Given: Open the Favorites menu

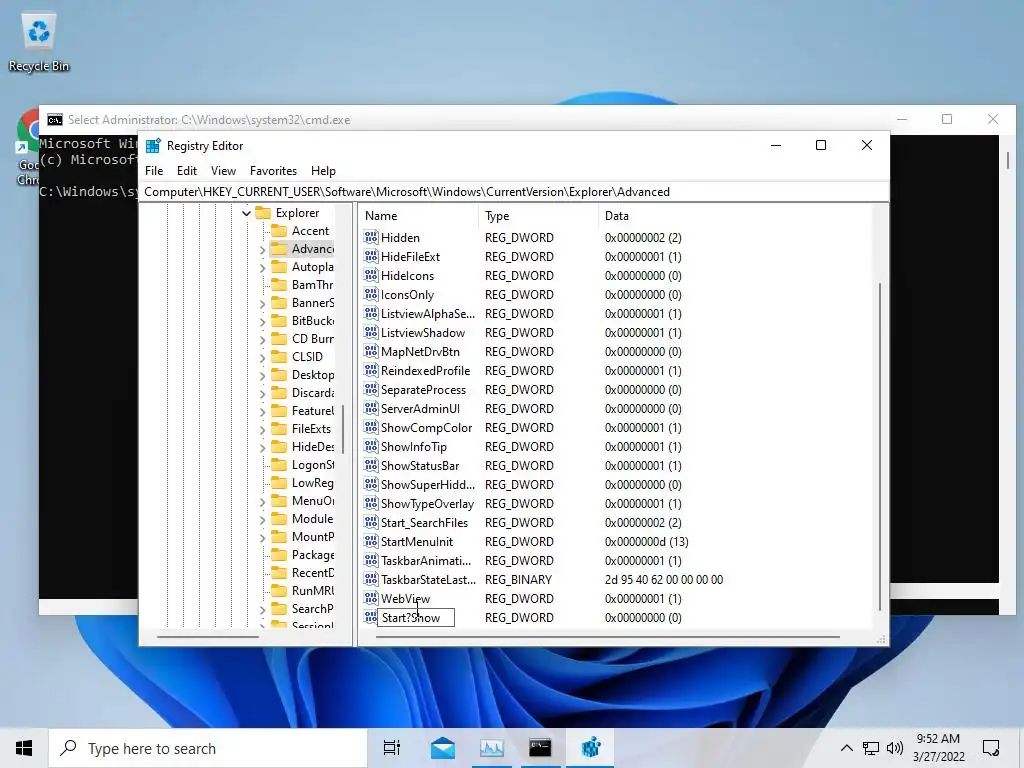Looking at the screenshot, I should tap(273, 170).
